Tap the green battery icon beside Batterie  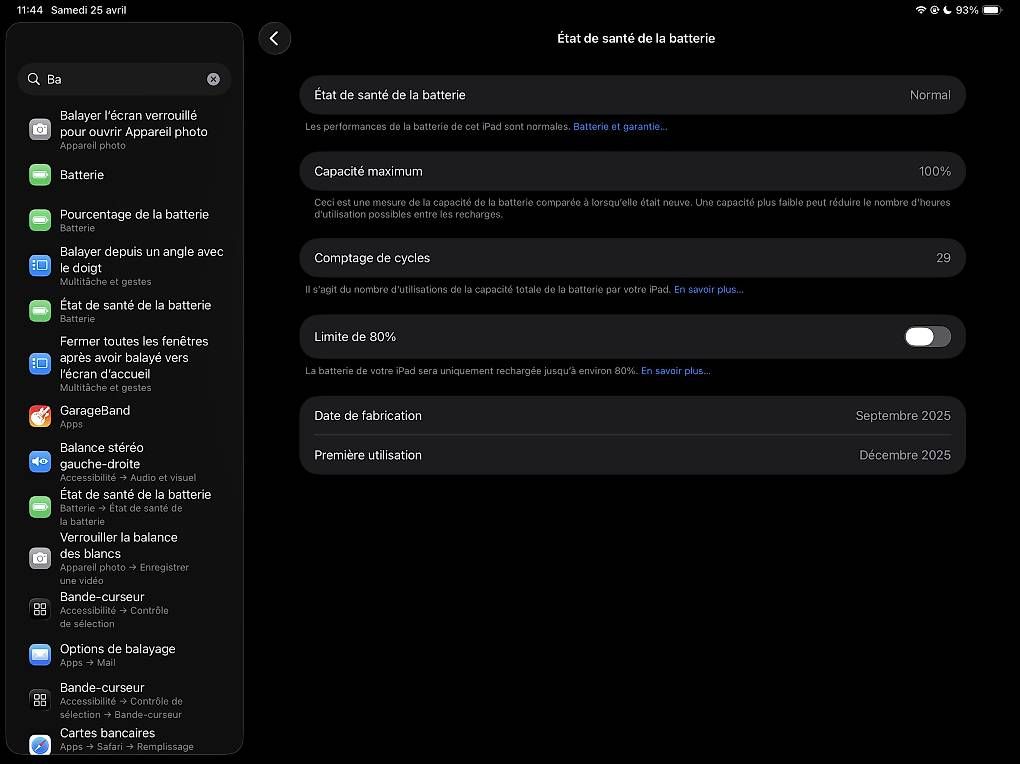tap(40, 174)
